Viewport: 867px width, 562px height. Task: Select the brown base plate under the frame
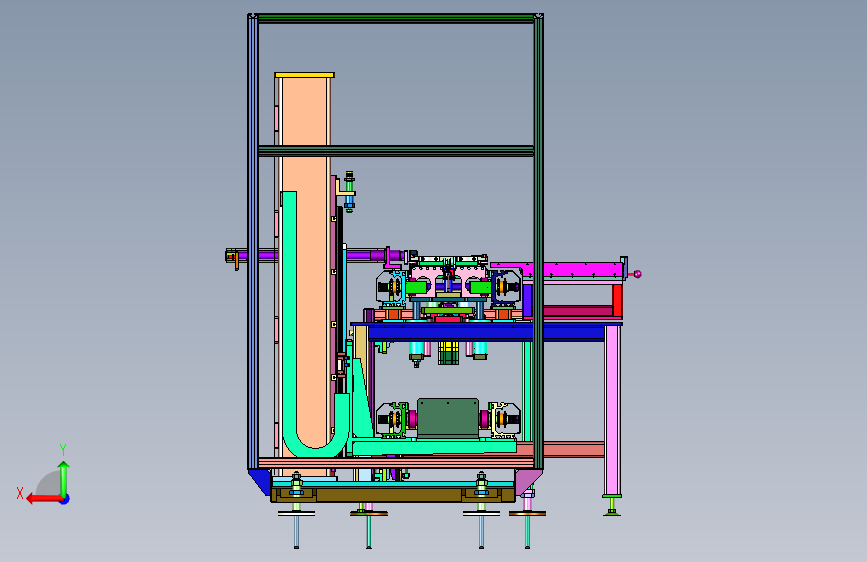coord(393,495)
